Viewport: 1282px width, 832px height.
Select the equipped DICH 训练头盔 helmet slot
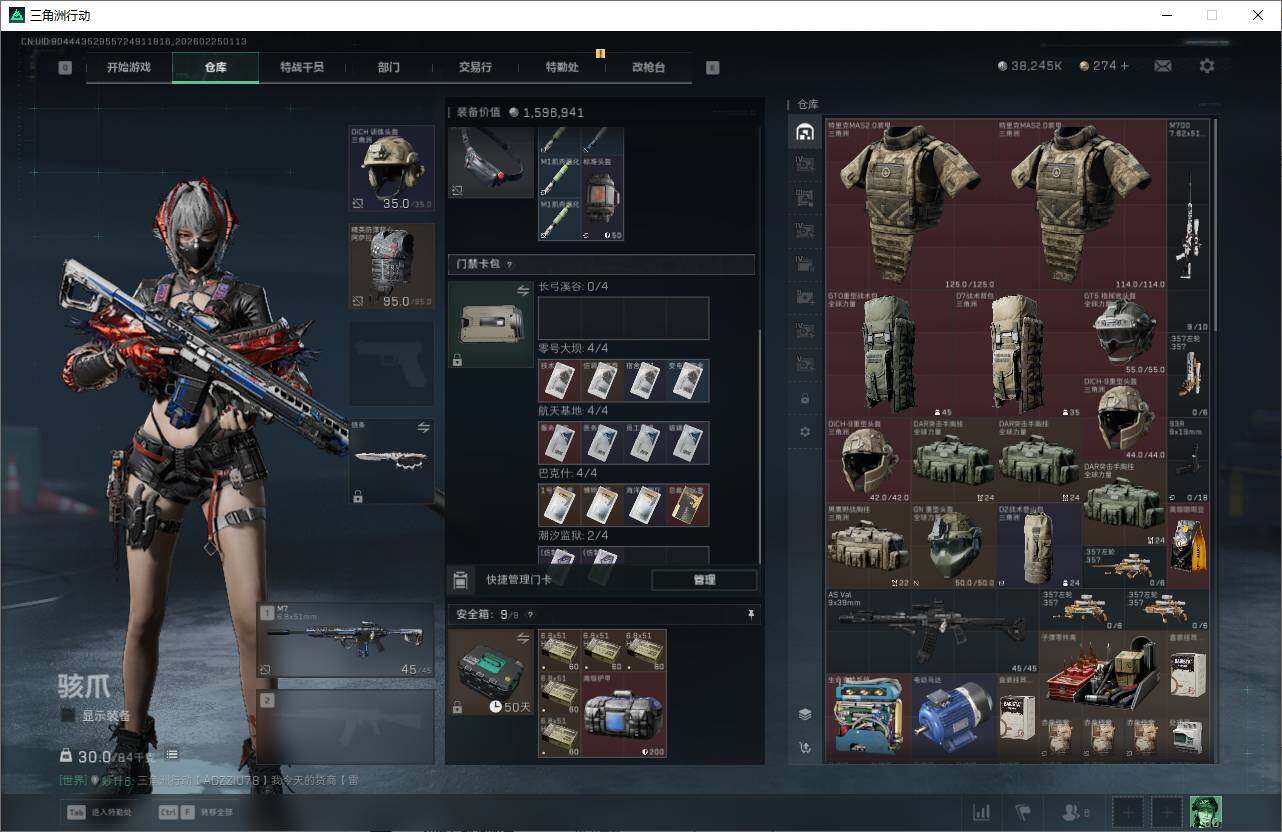coord(391,169)
